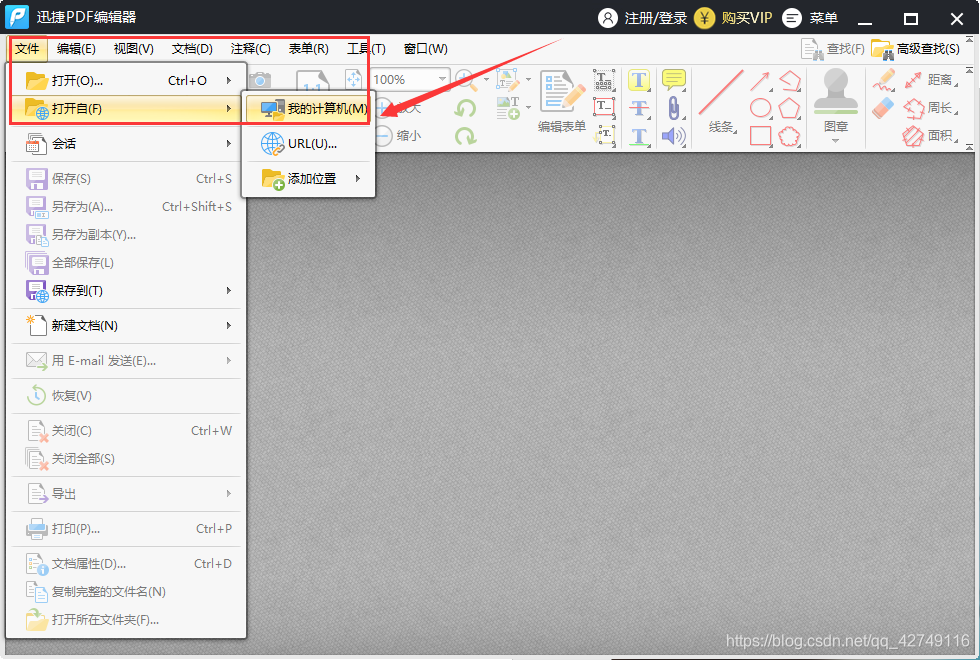Screen dimensions: 980x660
Task: Click 另存为副本(Y)... icon
Action: 36,235
